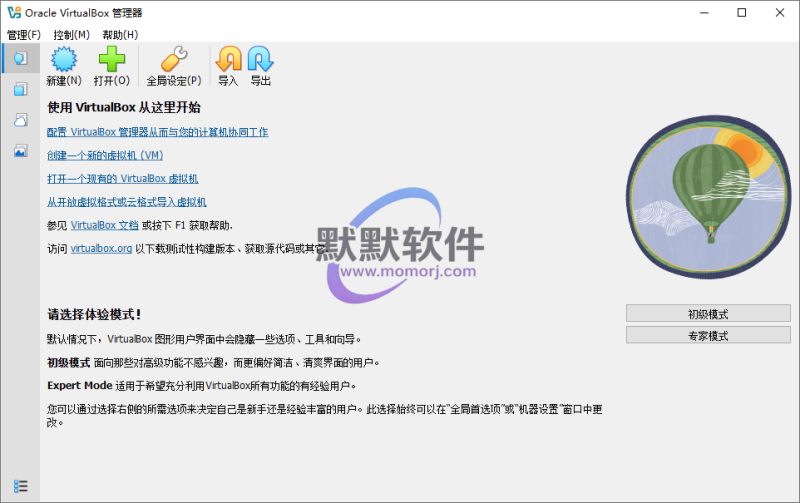
Task: Select the media image sidebar icon
Action: coord(20,150)
